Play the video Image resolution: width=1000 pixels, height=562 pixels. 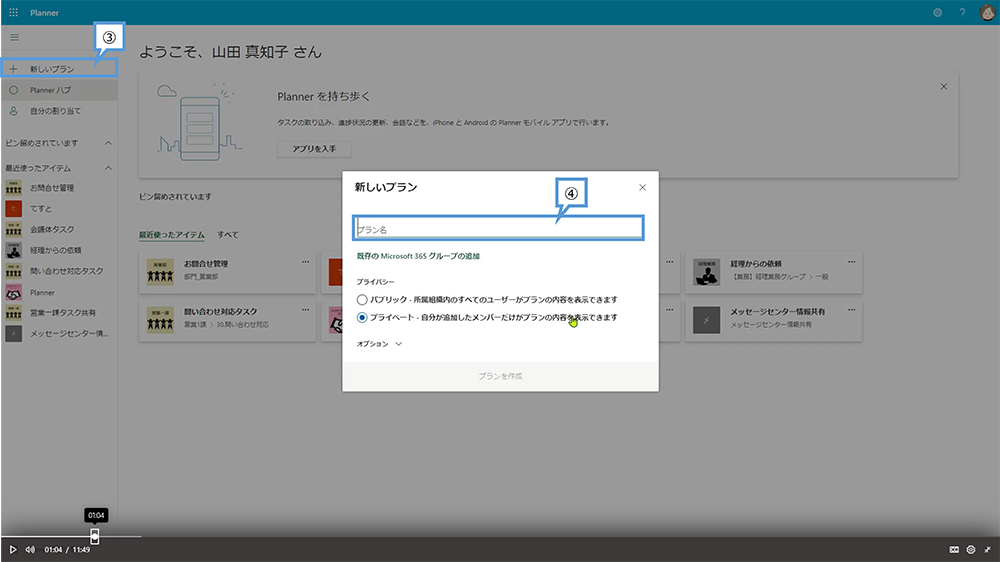[12, 549]
